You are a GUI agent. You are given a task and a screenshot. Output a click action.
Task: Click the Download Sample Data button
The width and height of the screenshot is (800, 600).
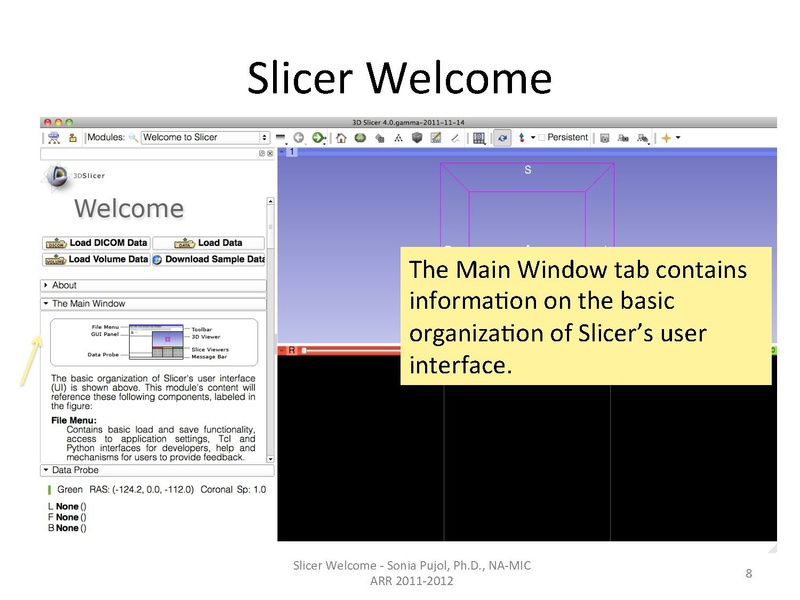pyautogui.click(x=212, y=259)
